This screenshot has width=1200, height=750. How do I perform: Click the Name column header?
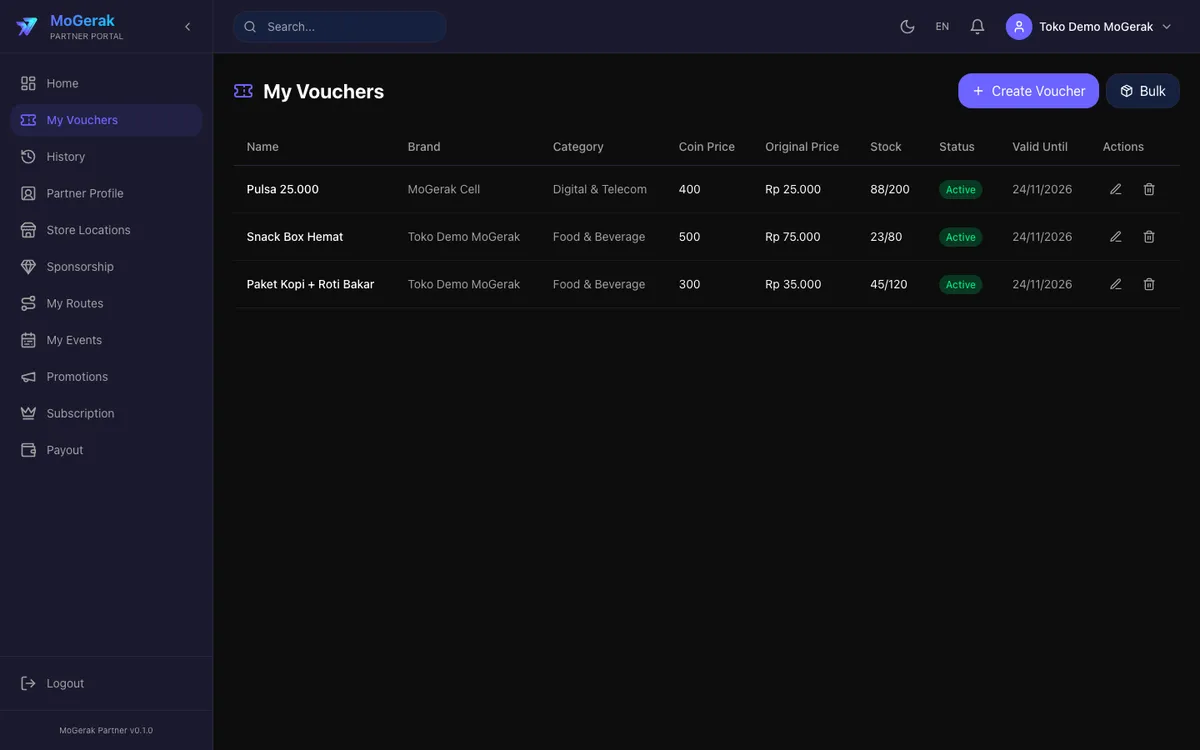(x=263, y=147)
